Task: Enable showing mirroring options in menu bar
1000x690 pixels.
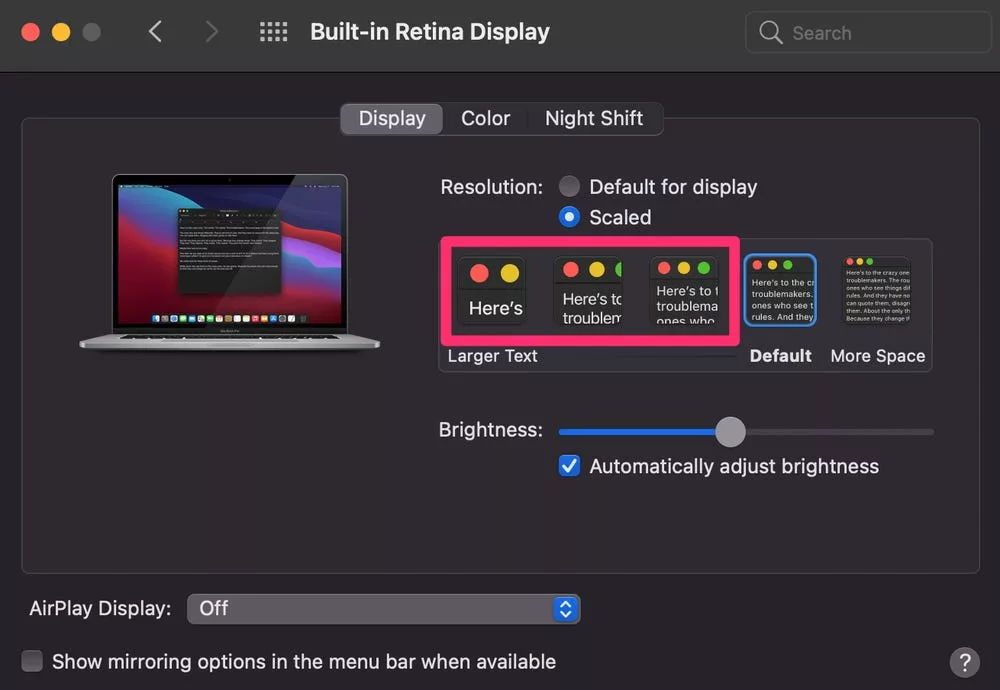Action: [32, 661]
